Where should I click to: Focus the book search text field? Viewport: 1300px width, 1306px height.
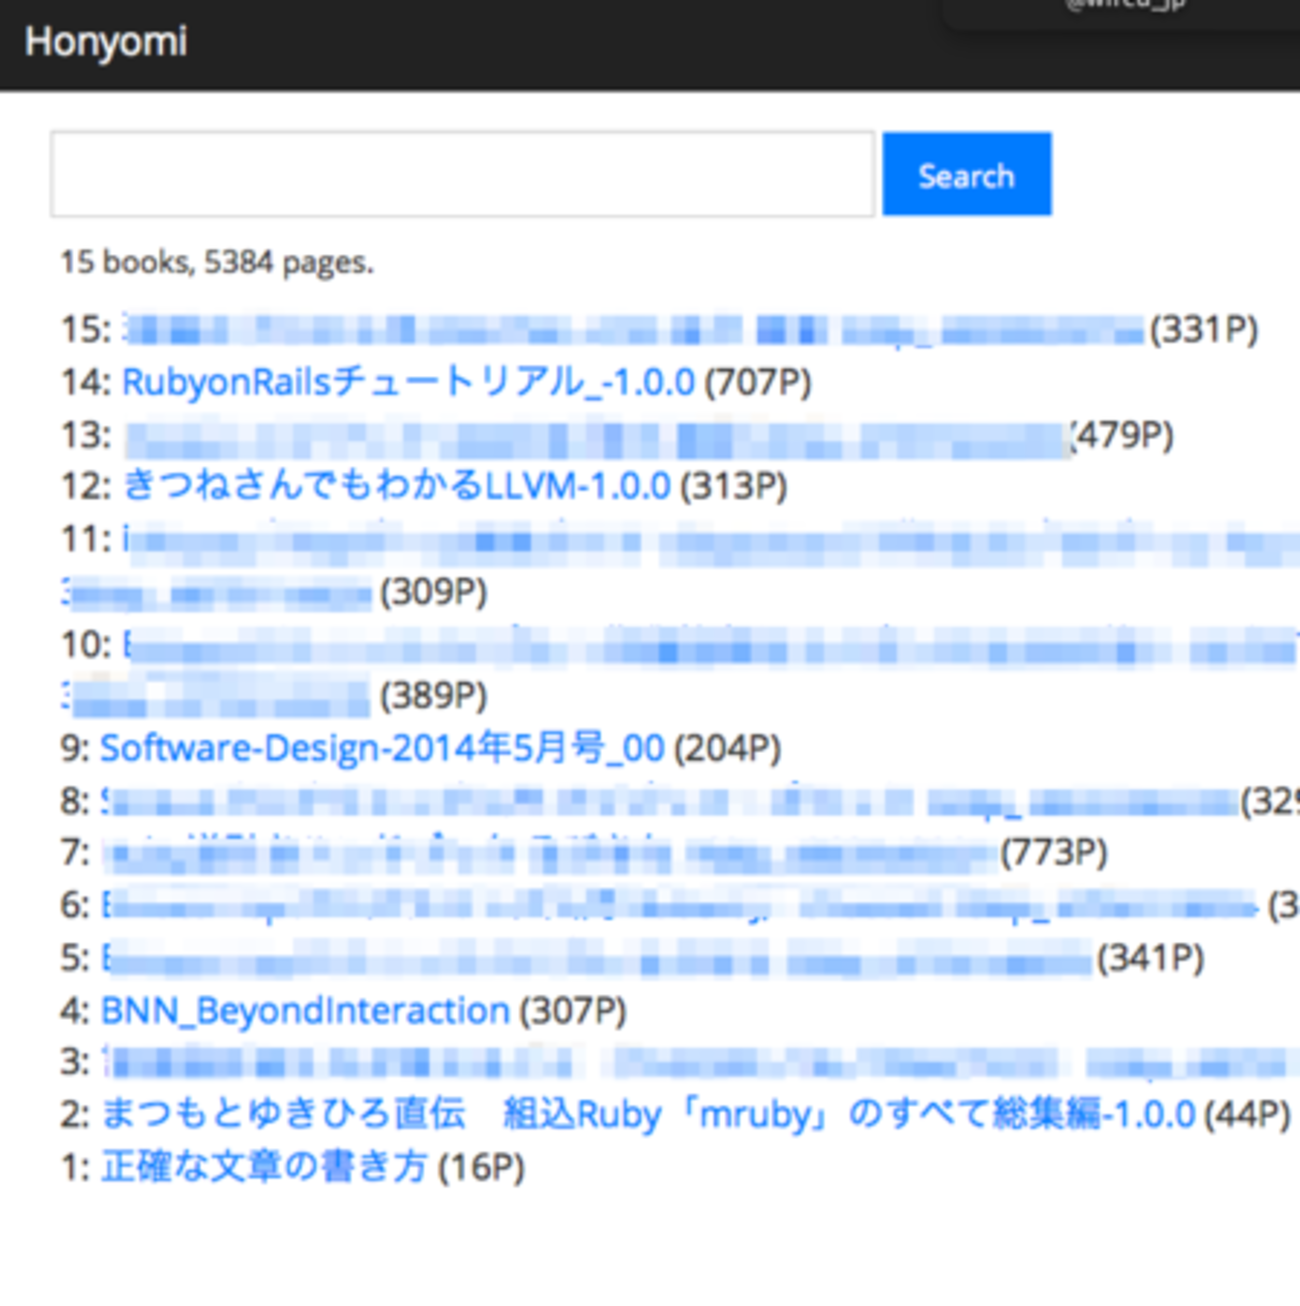(x=463, y=174)
